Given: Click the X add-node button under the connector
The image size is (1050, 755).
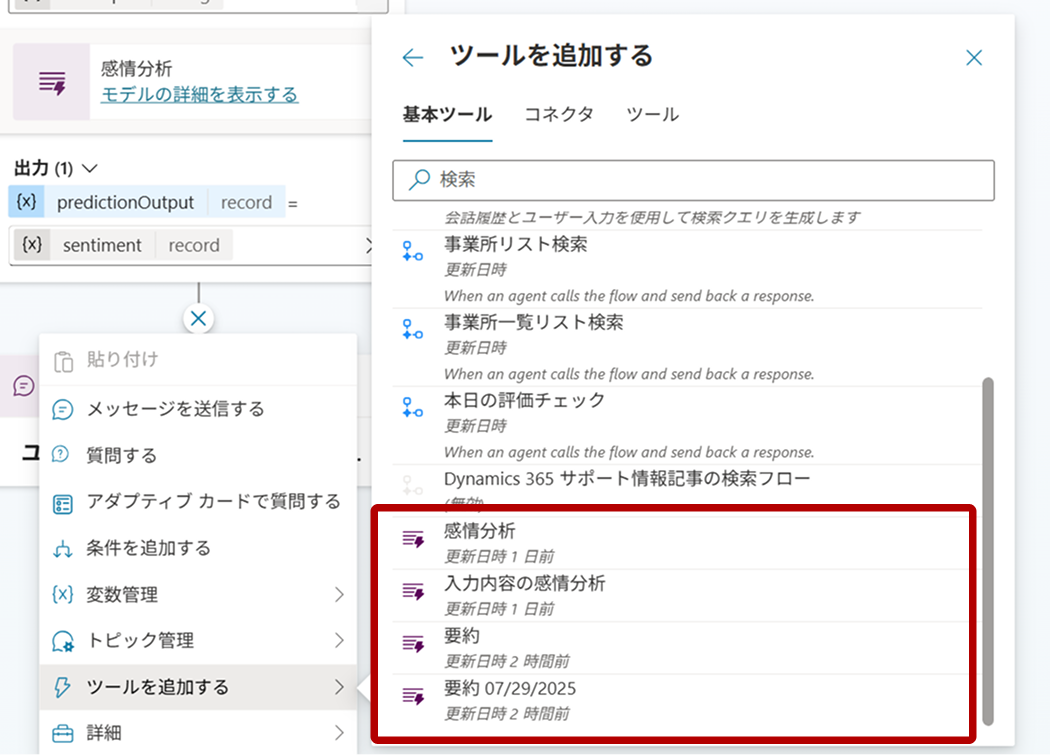Looking at the screenshot, I should [198, 319].
